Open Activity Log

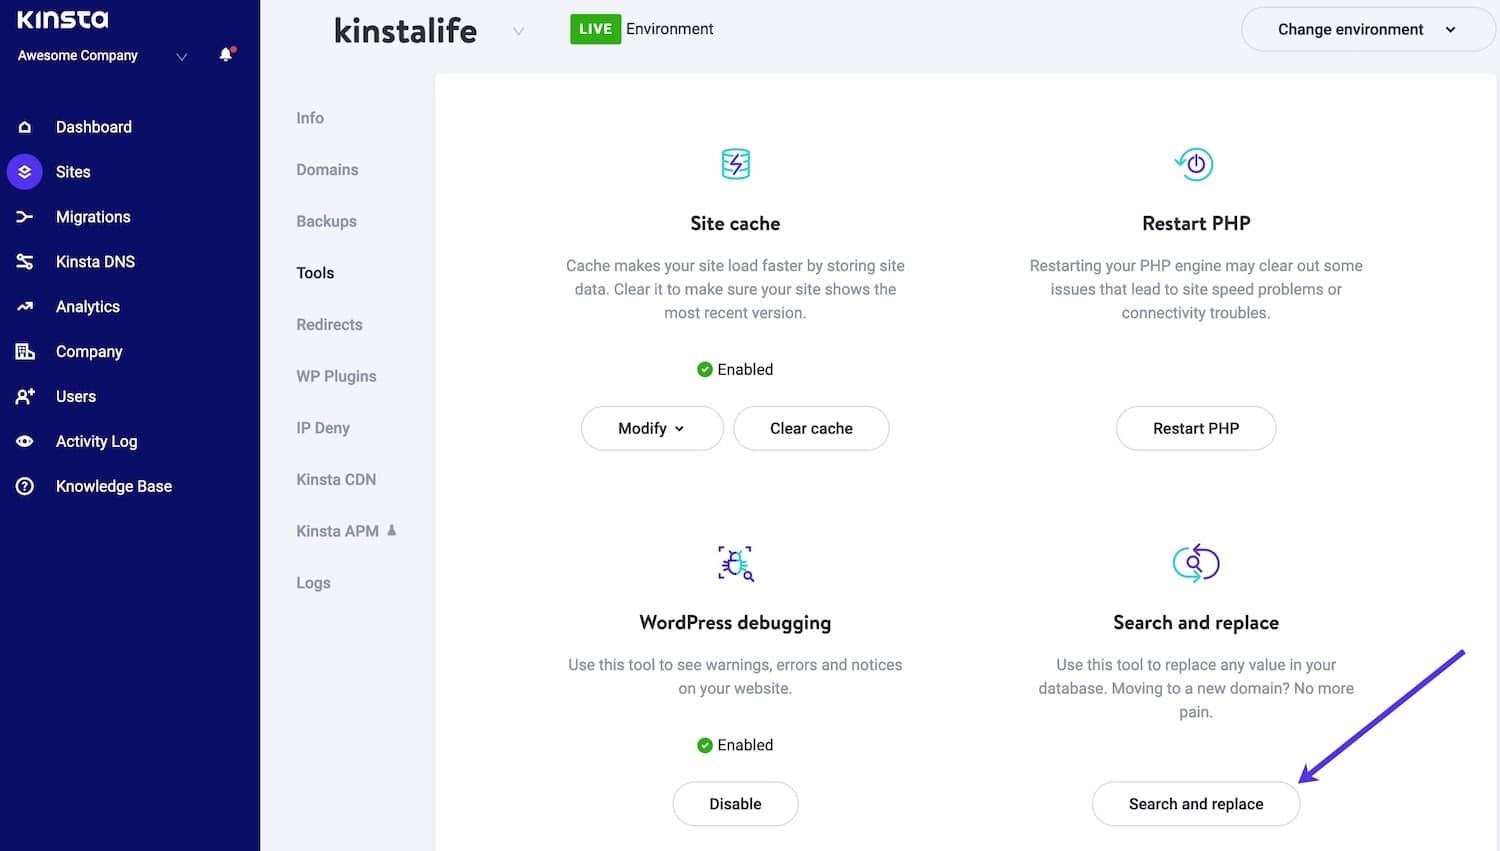click(97, 441)
